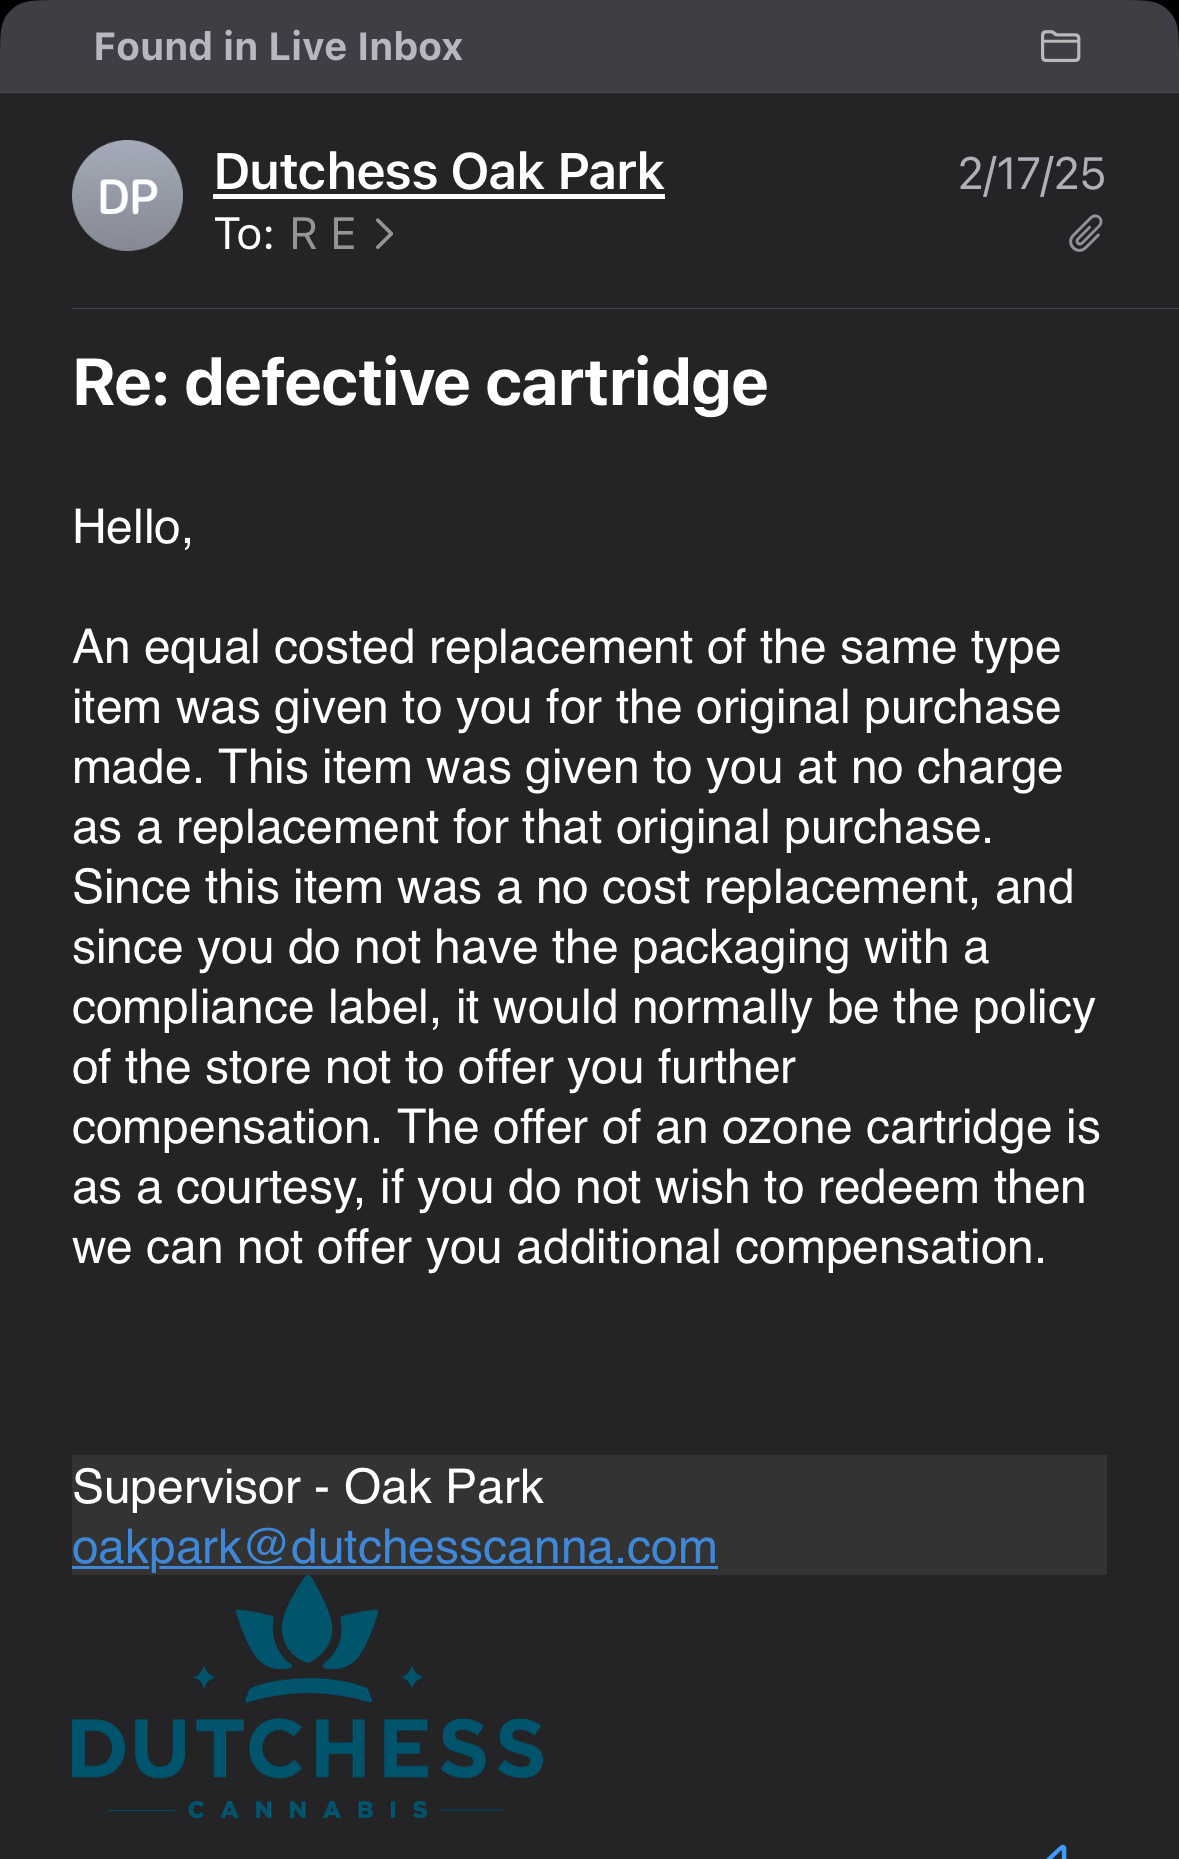The height and width of the screenshot is (1859, 1179).
Task: Tap the "To:" field label
Action: (x=244, y=234)
